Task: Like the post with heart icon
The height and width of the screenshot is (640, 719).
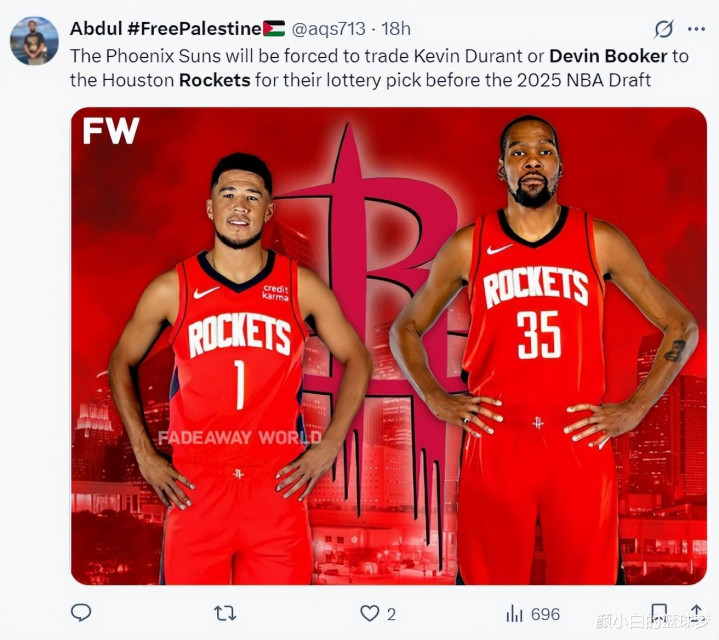Action: click(370, 613)
